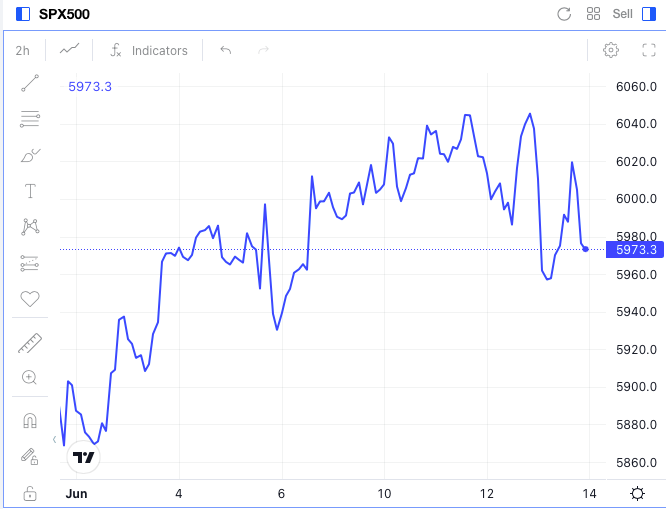Toggle stay in drawing mode pencil-lock
Viewport: 666px width, 509px height.
click(30, 457)
